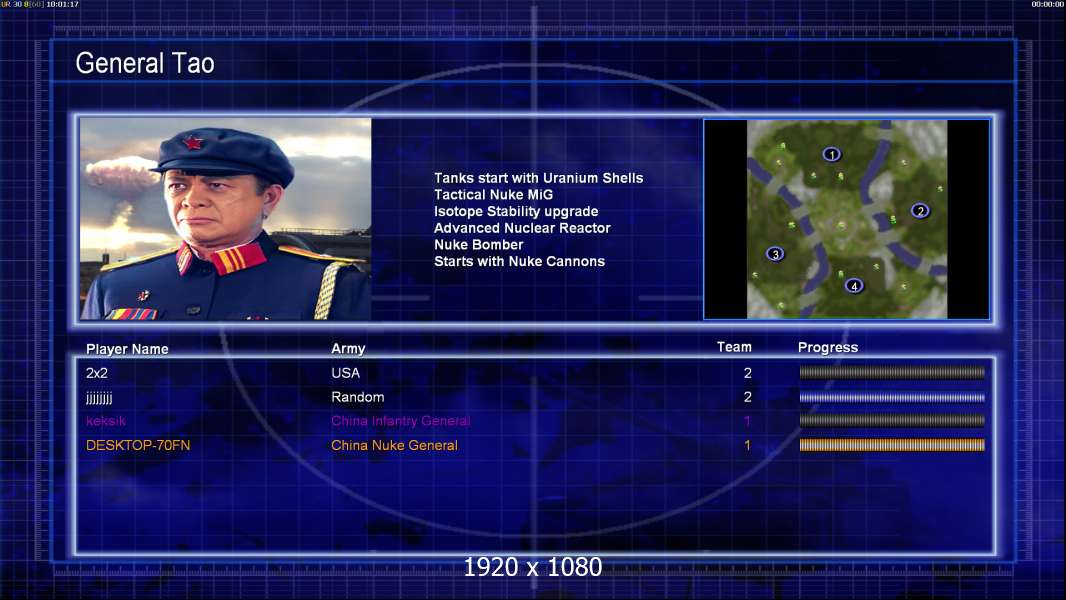Click team number for 2x2
1066x600 pixels.
tap(748, 373)
